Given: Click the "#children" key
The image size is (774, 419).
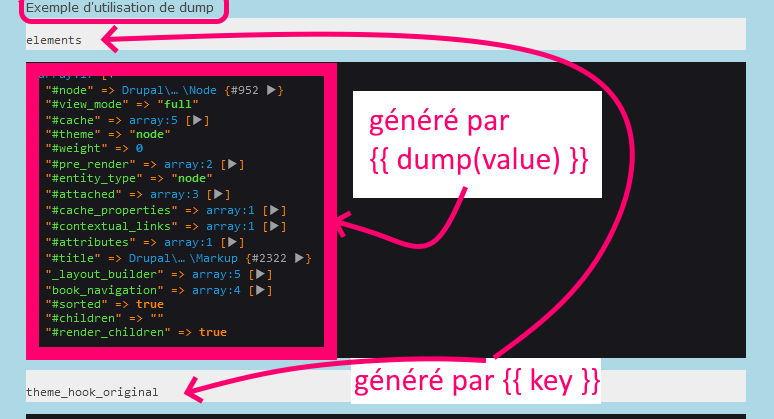Looking at the screenshot, I should click(83, 318).
